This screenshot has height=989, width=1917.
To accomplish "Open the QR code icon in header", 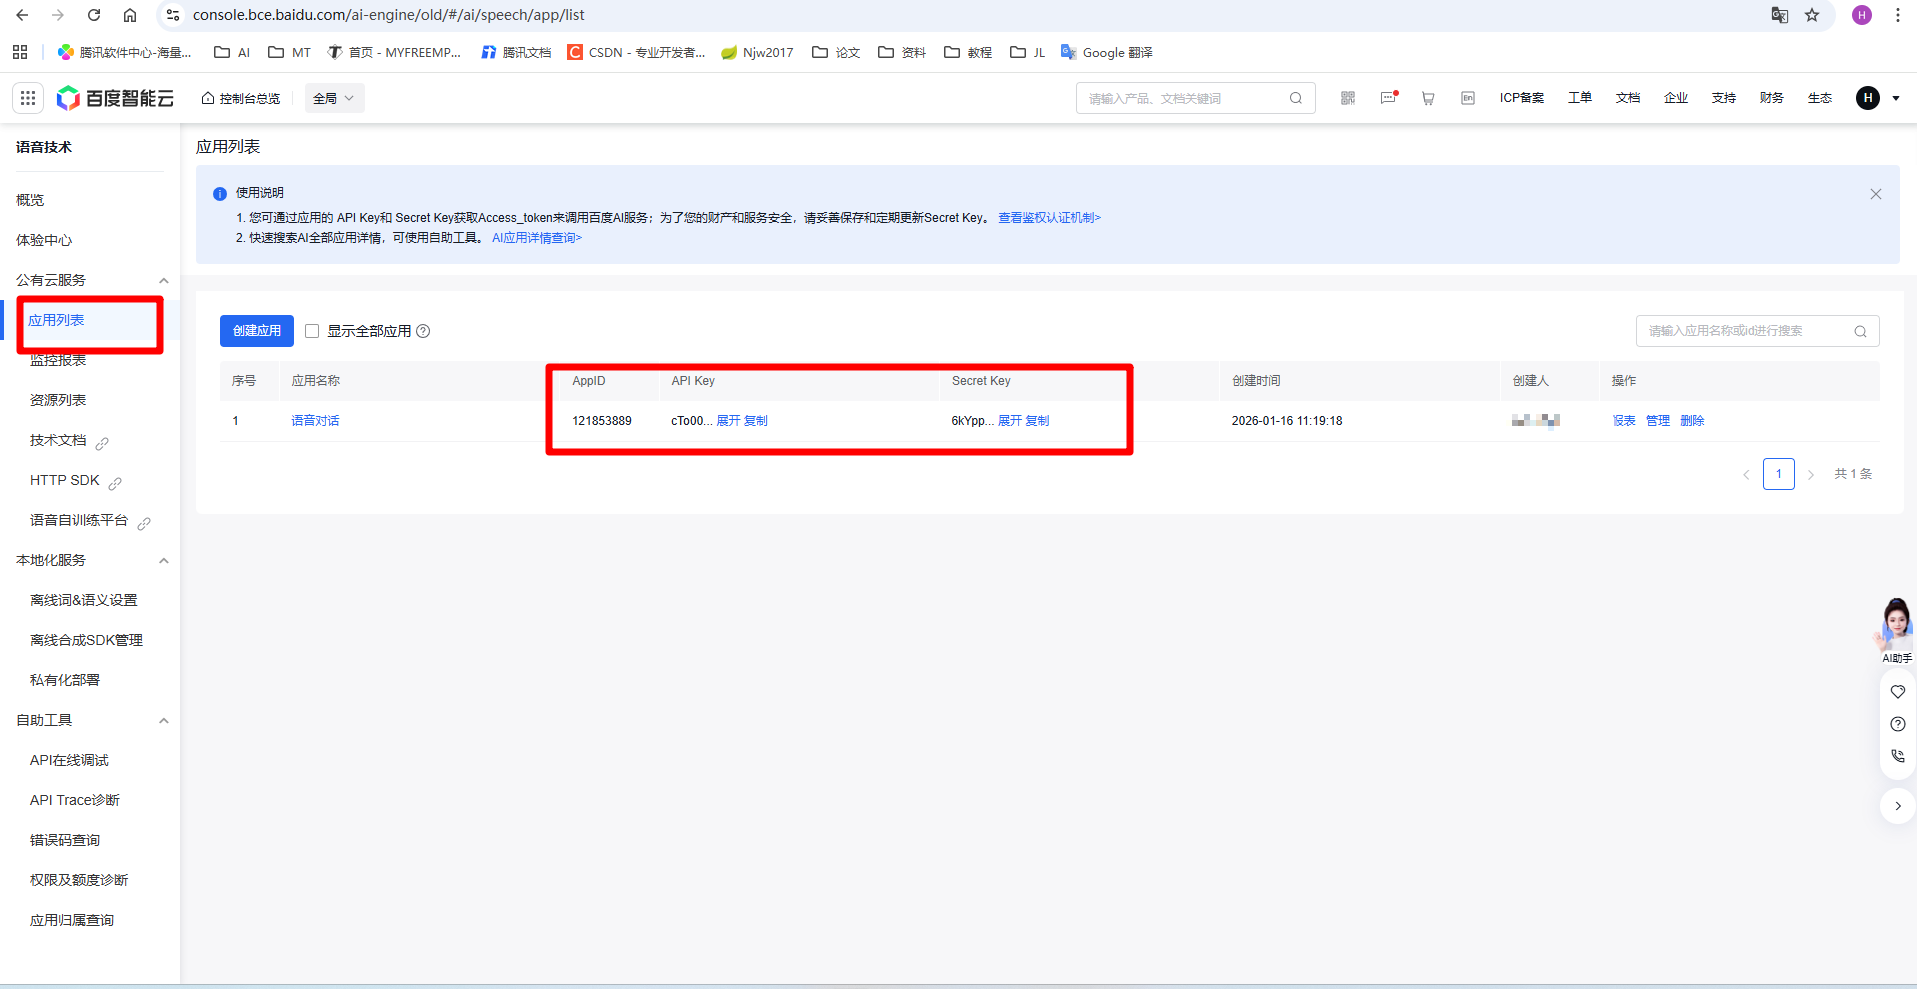I will pyautogui.click(x=1348, y=98).
